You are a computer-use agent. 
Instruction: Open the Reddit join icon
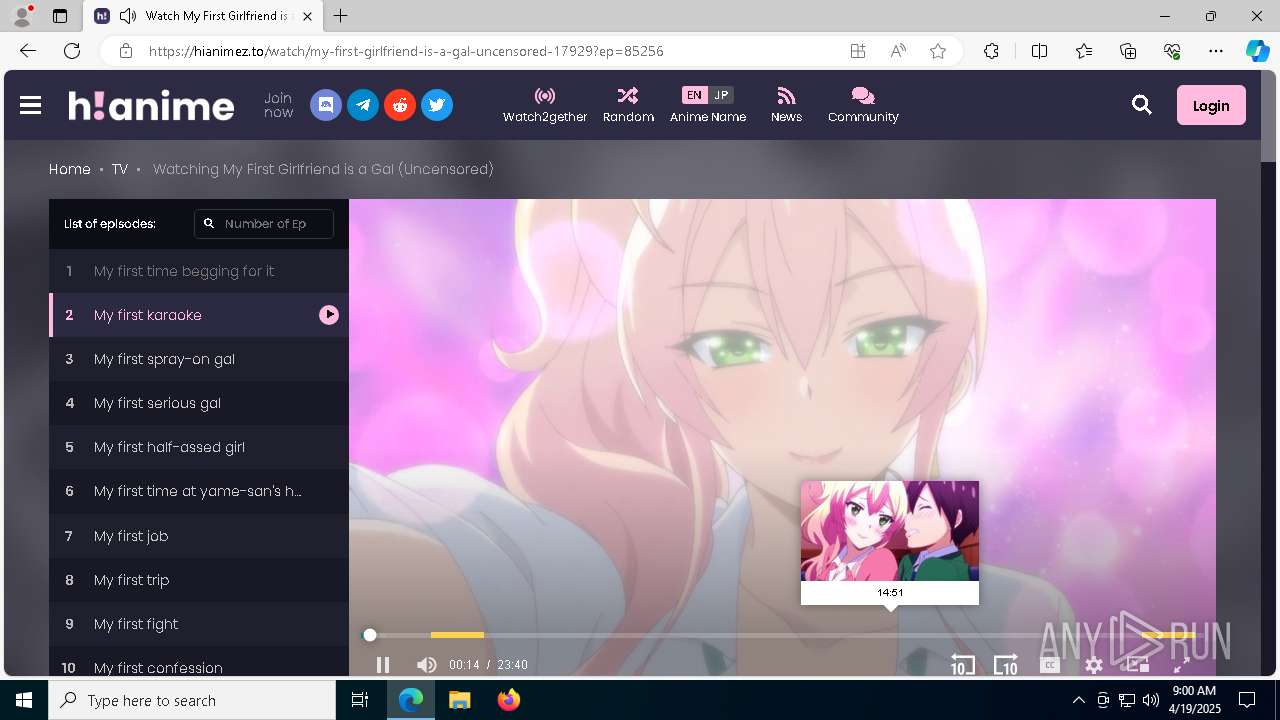coord(400,105)
